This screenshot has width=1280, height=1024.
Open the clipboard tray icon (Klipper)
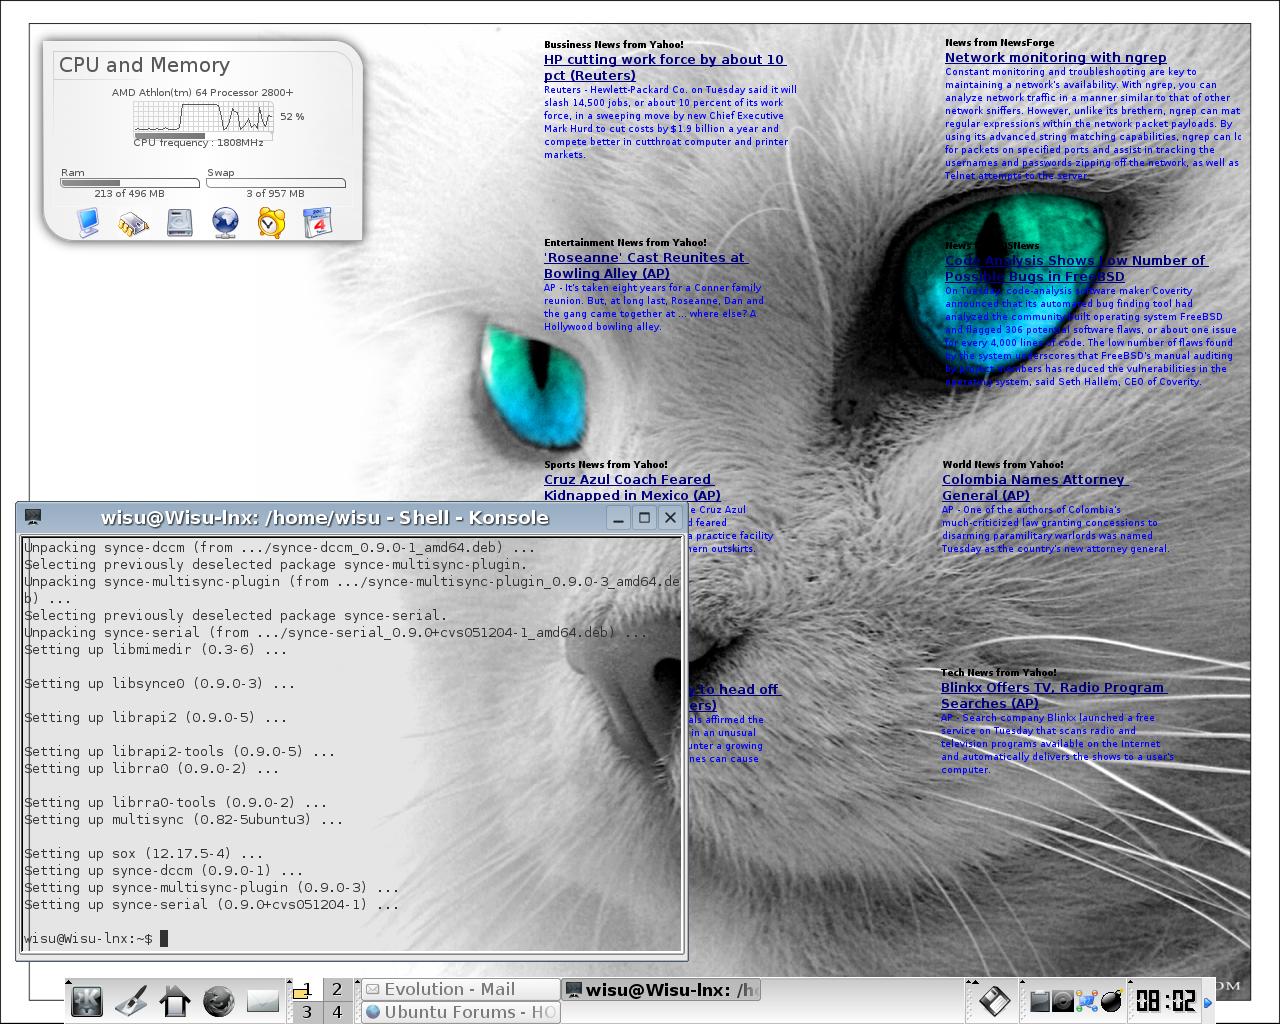(x=1040, y=1001)
